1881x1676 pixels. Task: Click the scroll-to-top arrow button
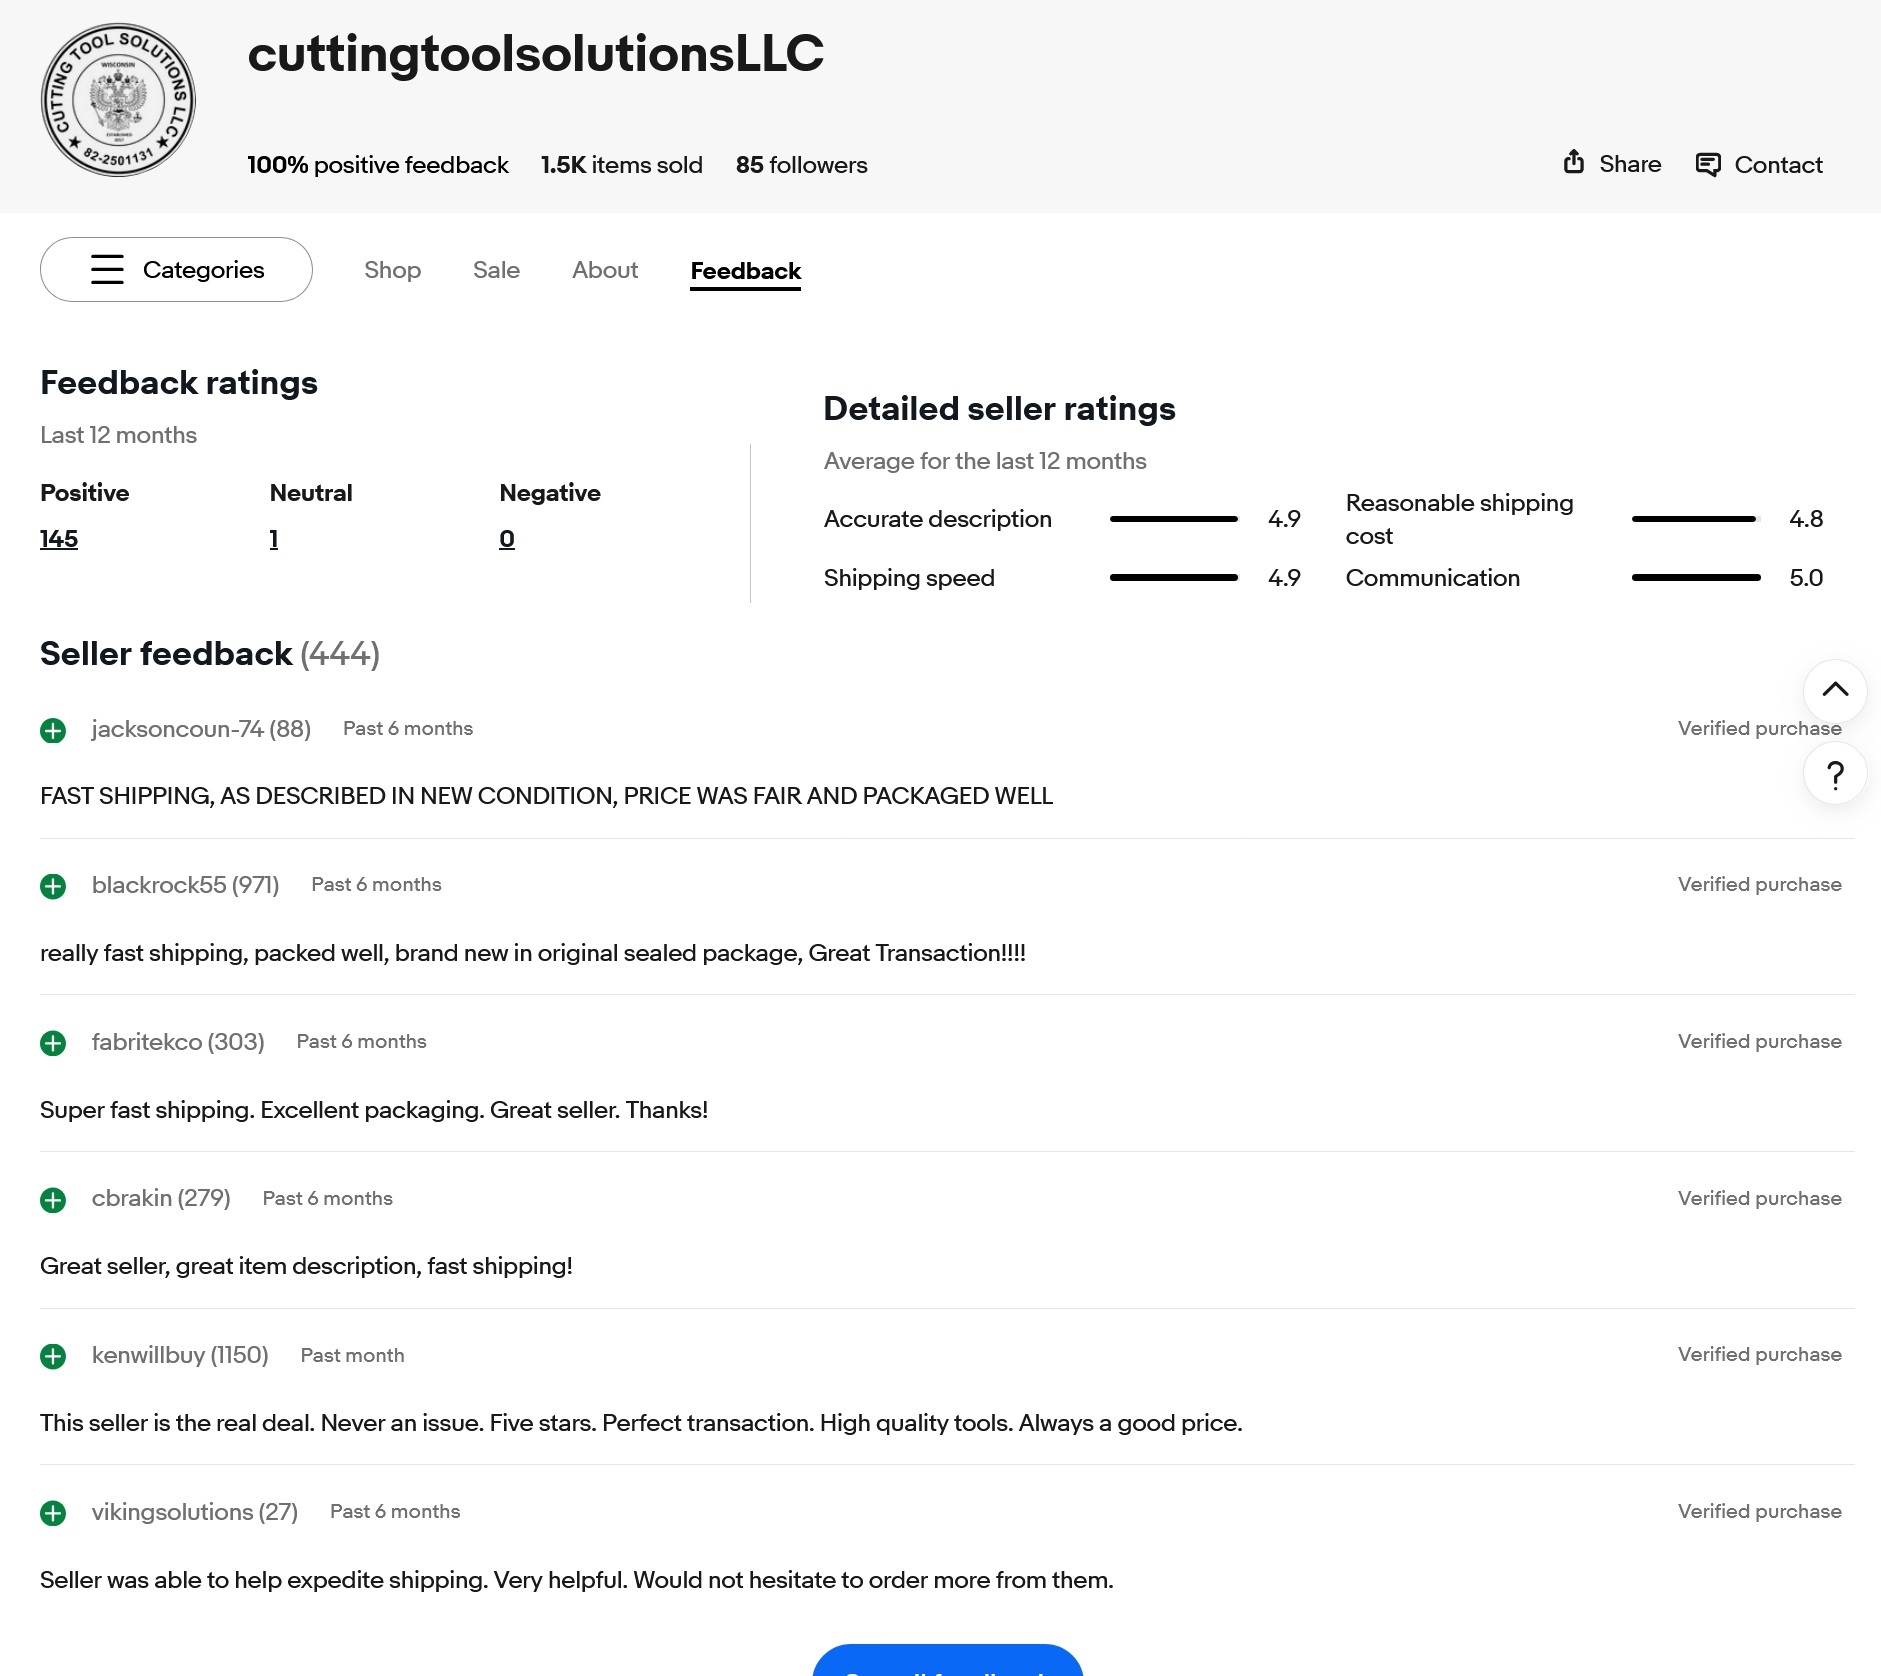[x=1834, y=690]
